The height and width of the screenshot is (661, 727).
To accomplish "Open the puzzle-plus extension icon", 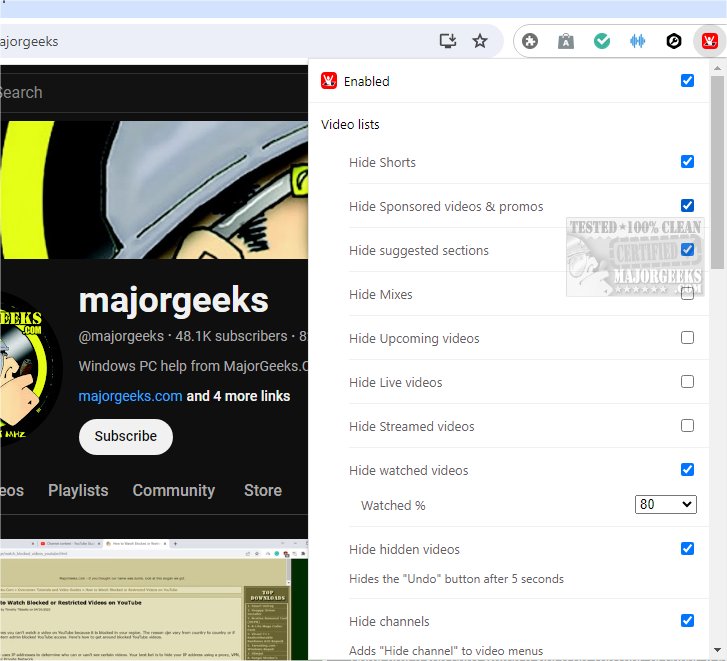I will [529, 41].
